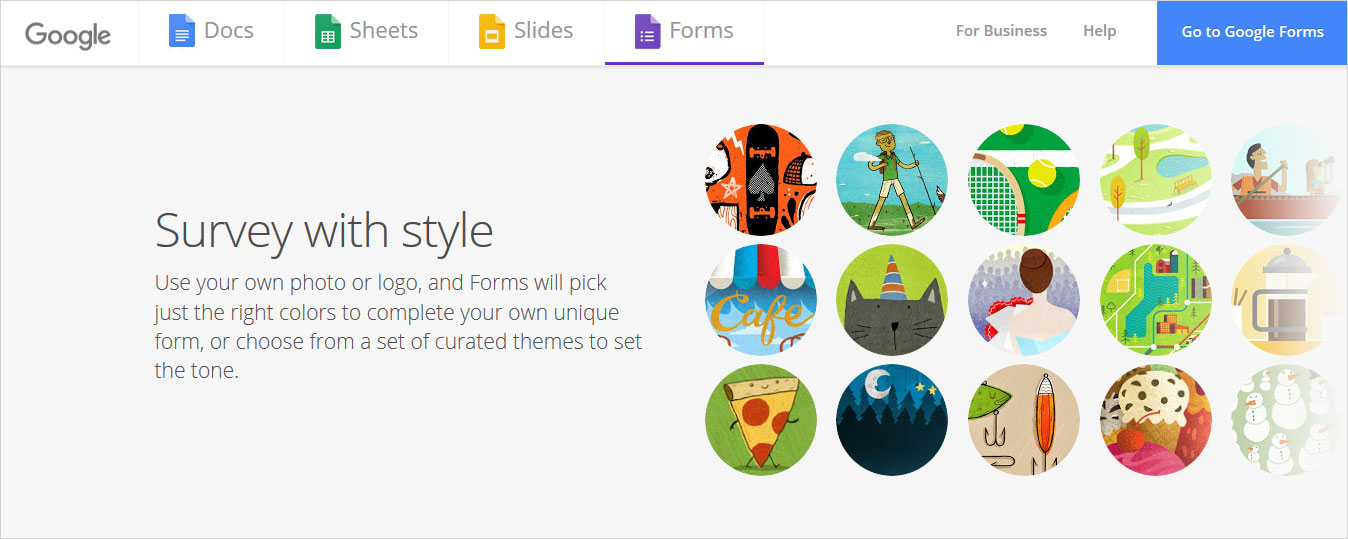Pick the French press coffee theme

click(x=1285, y=300)
